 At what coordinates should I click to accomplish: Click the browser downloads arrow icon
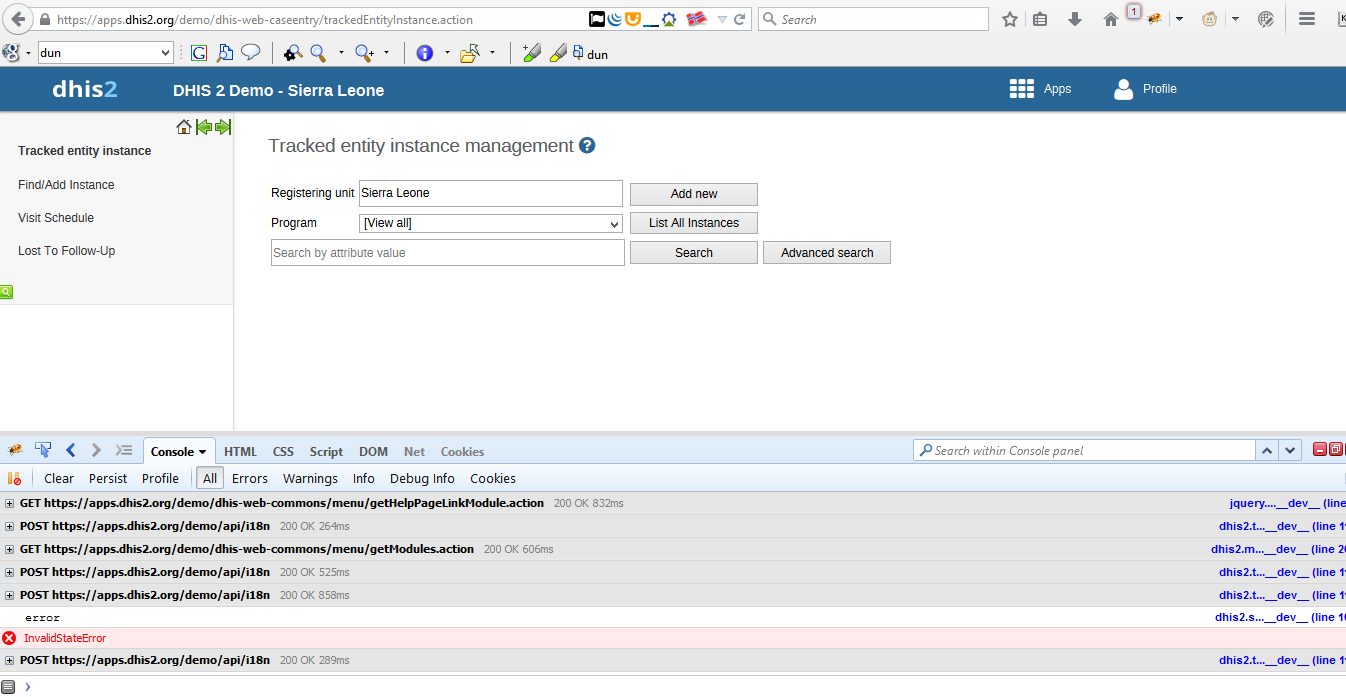point(1075,19)
